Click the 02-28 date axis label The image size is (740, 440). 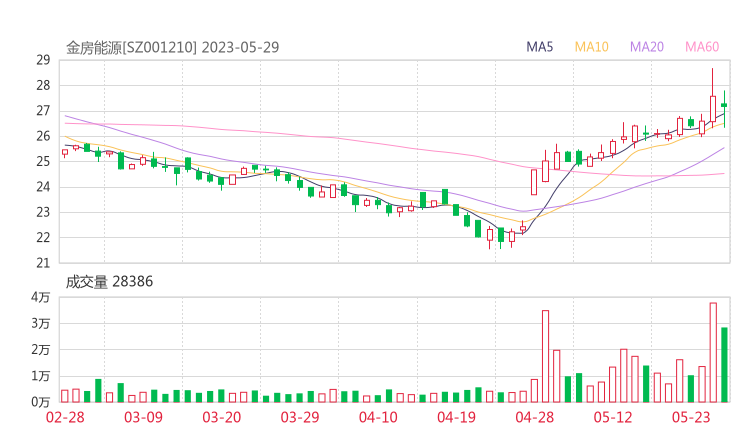64,416
